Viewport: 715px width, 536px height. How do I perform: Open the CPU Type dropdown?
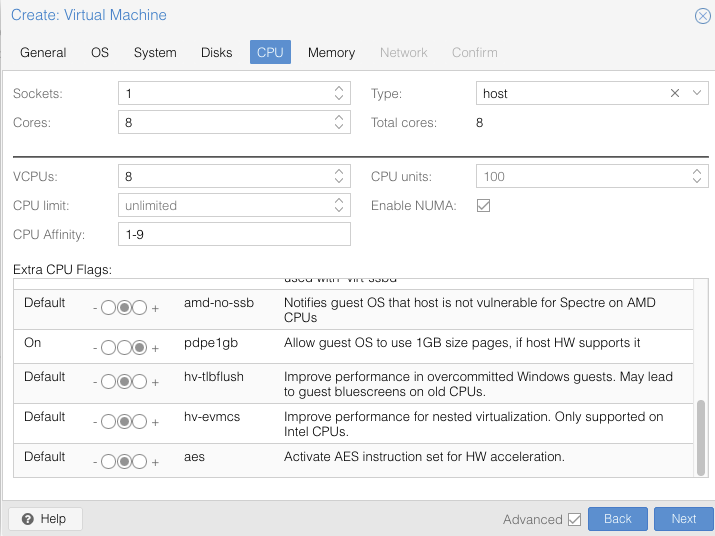click(x=697, y=93)
